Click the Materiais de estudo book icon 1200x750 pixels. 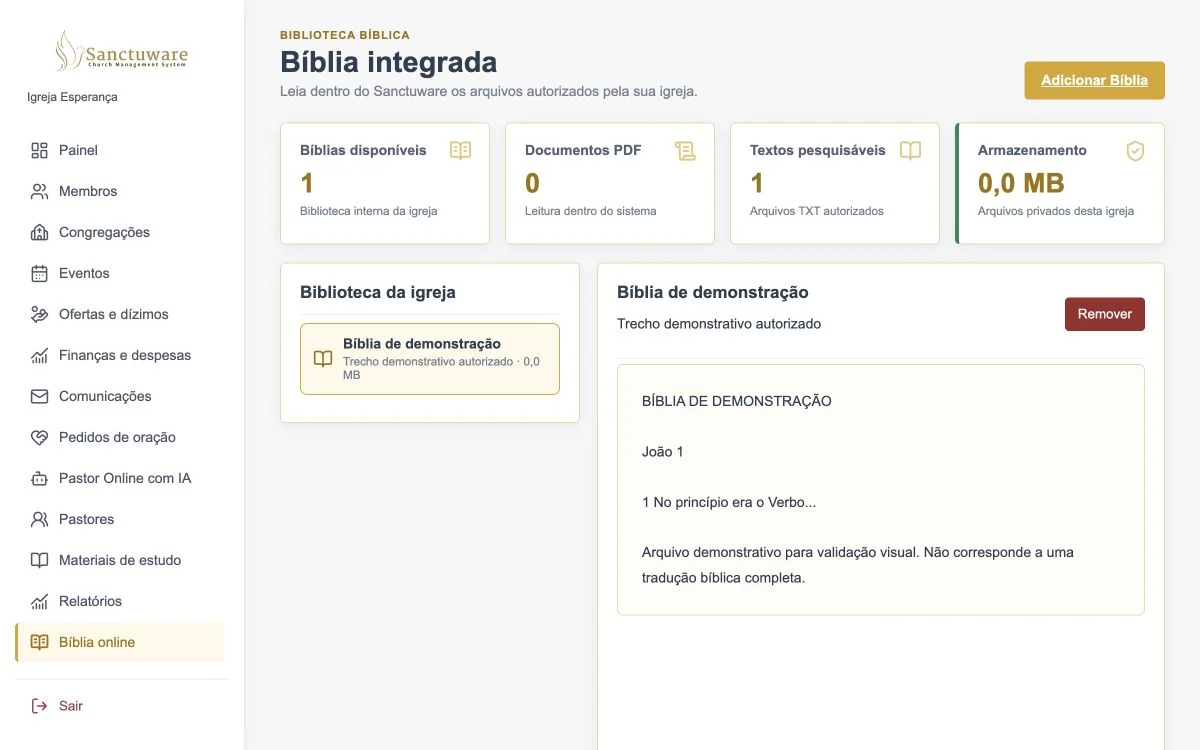pos(39,560)
